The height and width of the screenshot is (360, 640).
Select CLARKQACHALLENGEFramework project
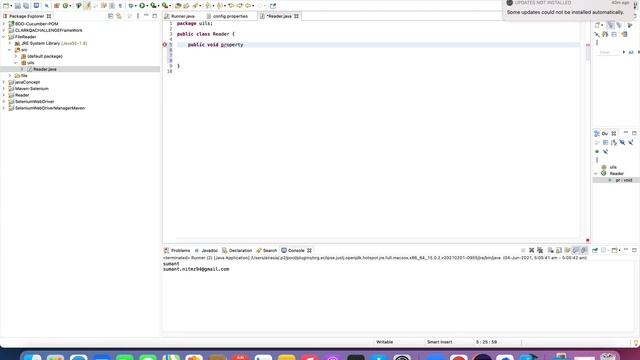tap(48, 30)
